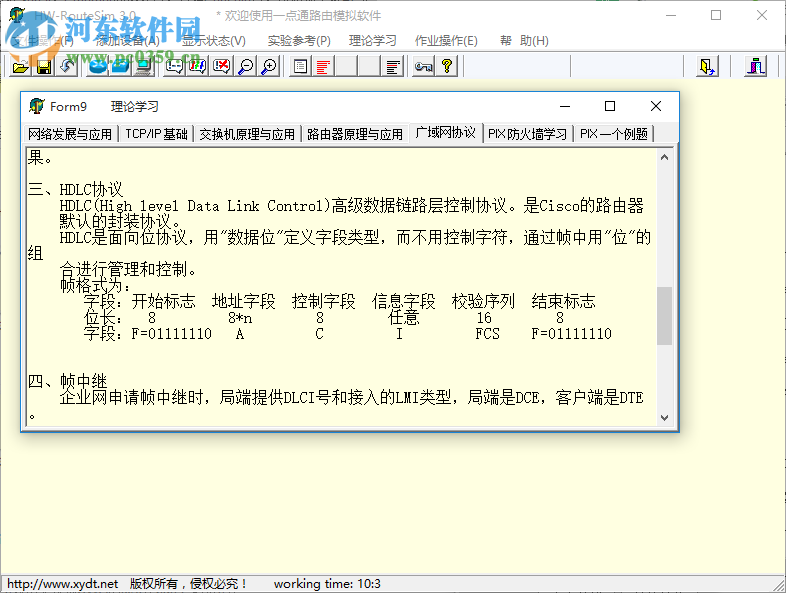Open the 作业操作(E) menu
The height and width of the screenshot is (593, 786).
coord(446,41)
